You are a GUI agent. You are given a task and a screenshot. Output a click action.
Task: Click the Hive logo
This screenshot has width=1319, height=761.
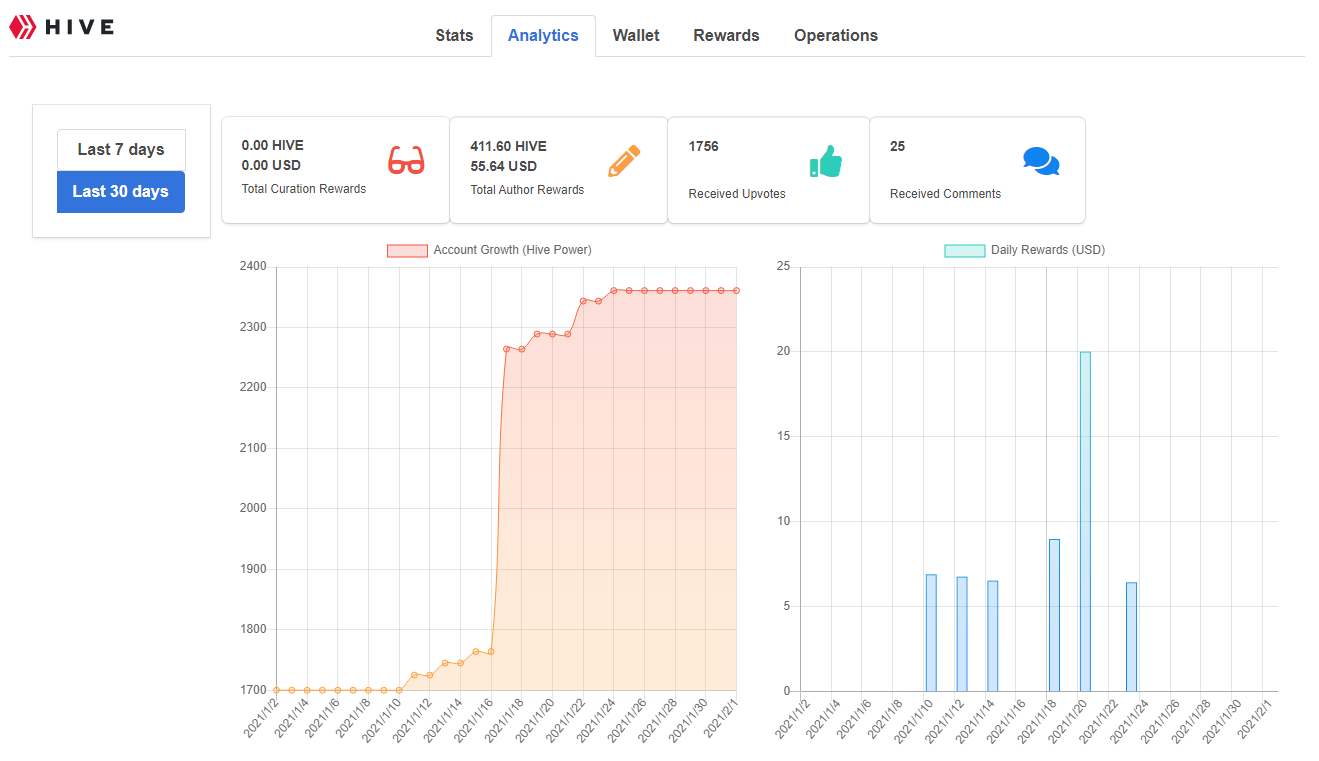(61, 27)
